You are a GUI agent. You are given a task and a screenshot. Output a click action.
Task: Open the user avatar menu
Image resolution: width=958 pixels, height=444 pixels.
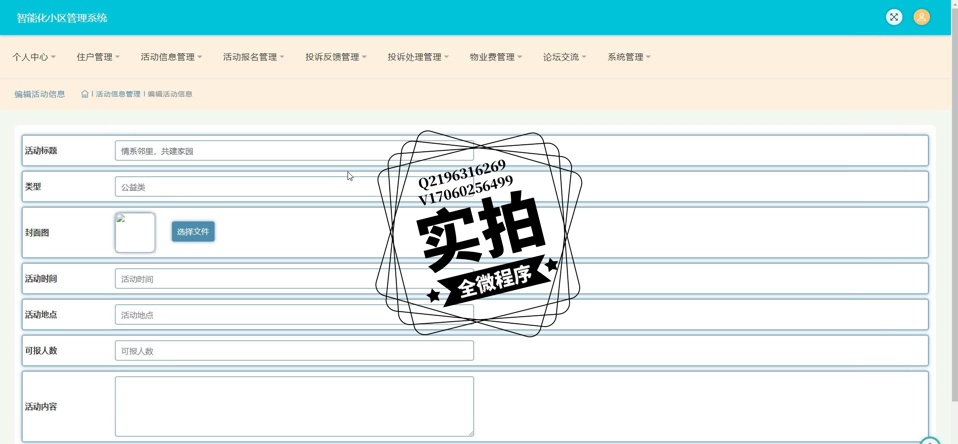921,17
